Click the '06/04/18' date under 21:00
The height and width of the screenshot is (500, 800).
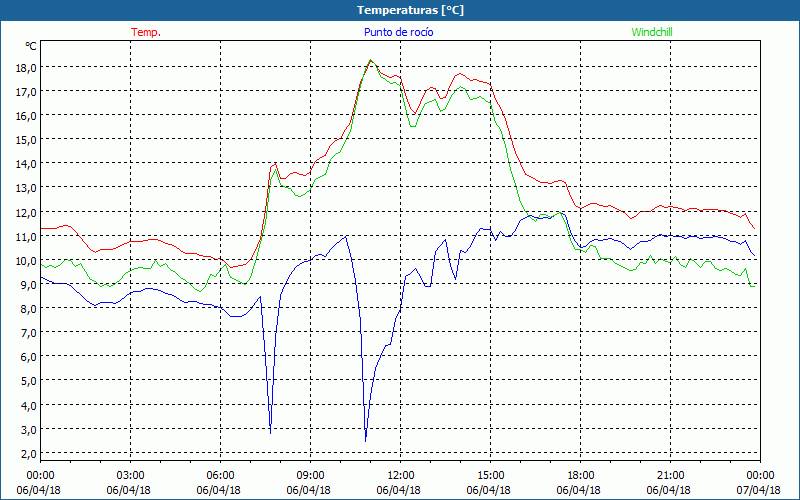[x=669, y=490]
